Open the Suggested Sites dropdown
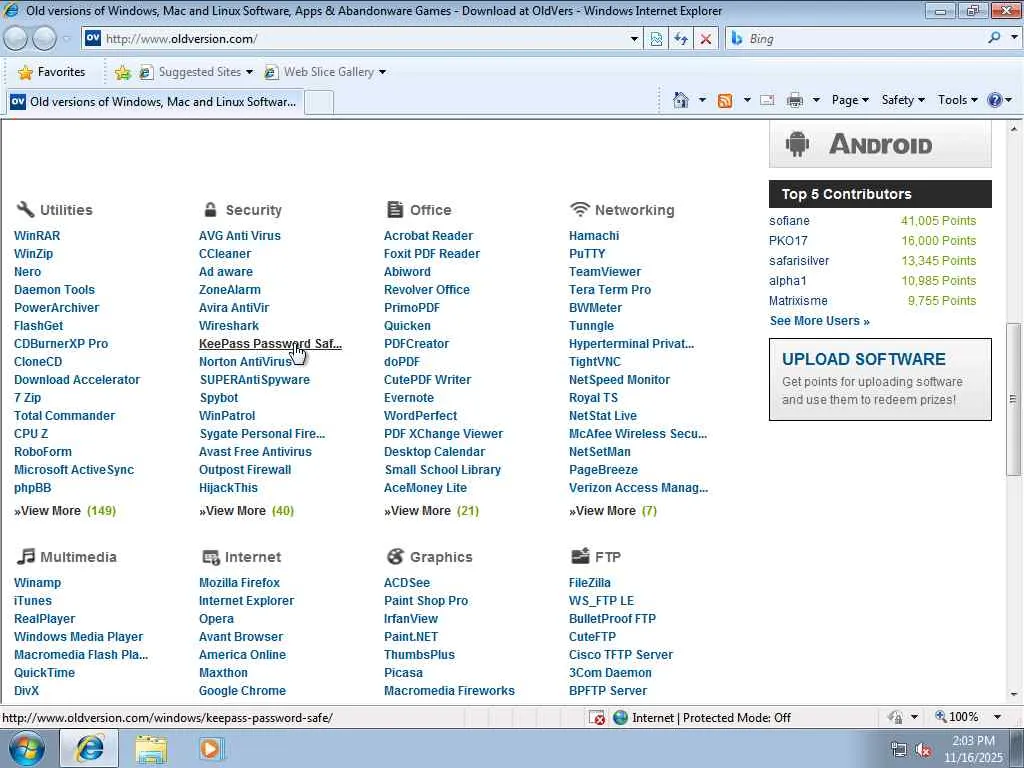Screen dimensions: 1024x768 point(249,72)
